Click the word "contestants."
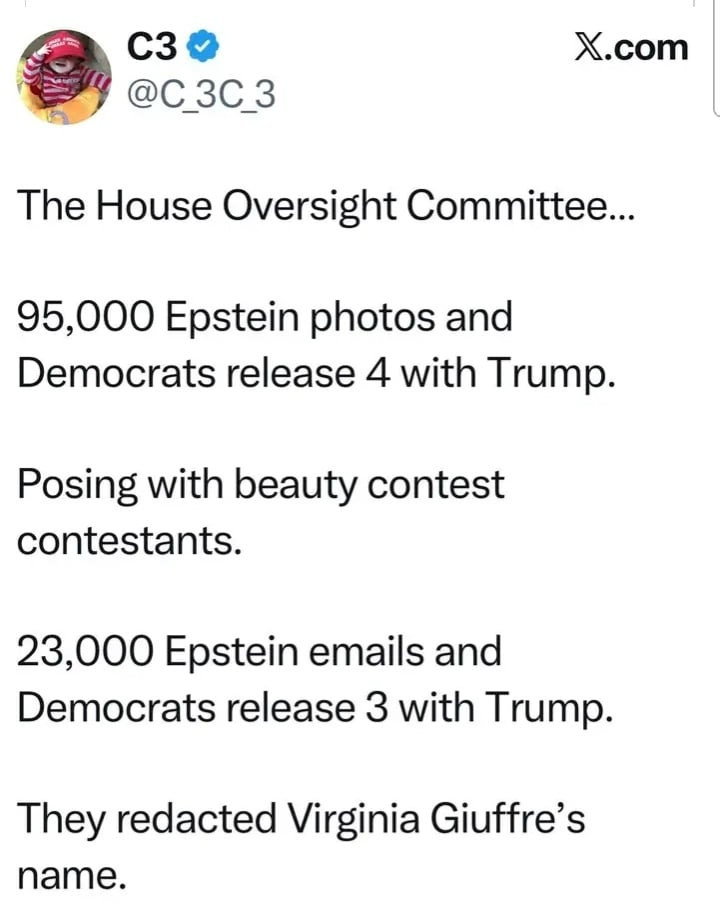Image resolution: width=720 pixels, height=907 pixels. pyautogui.click(x=129, y=541)
